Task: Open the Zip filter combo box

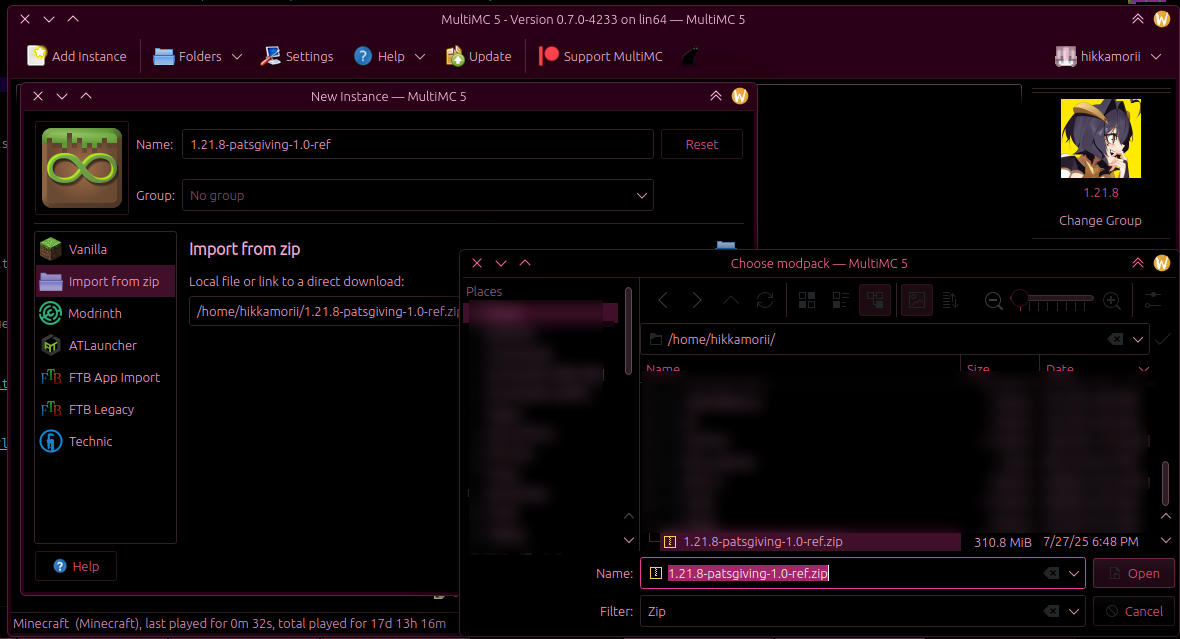Action: [x=862, y=611]
